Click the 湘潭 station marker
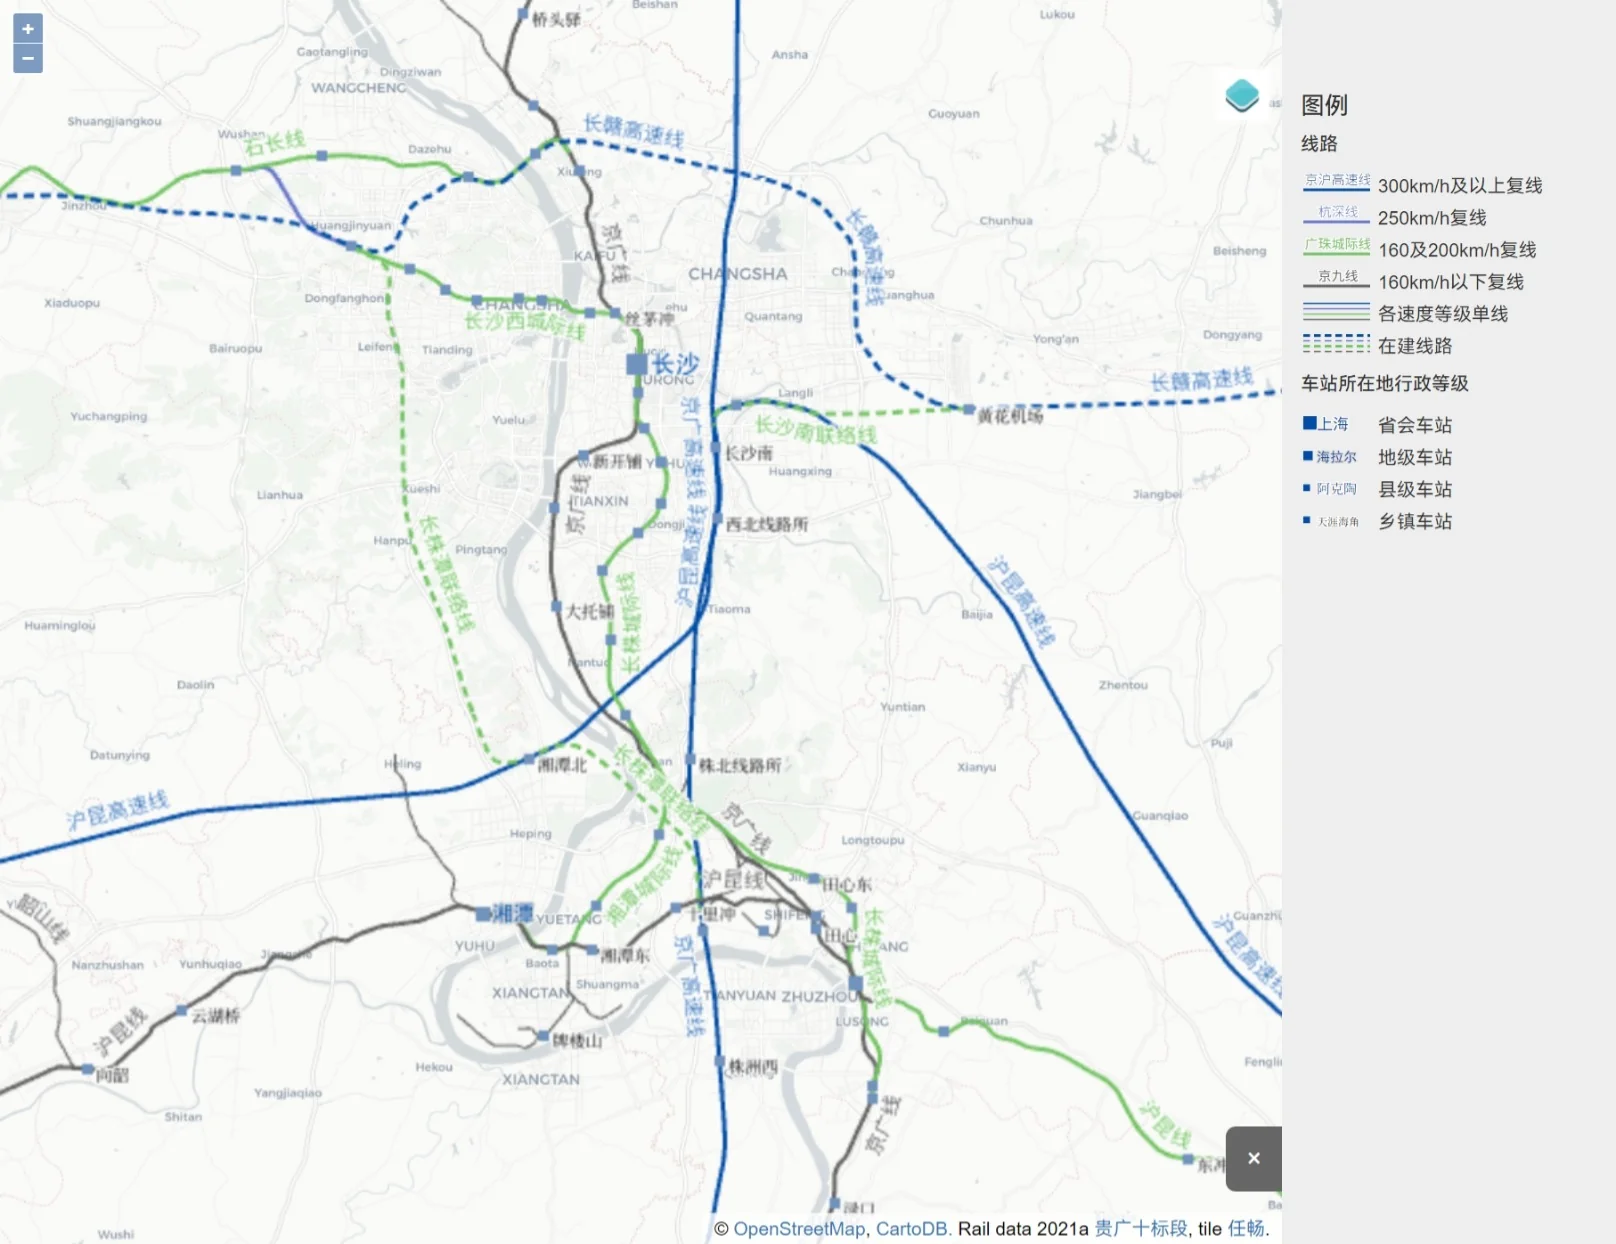The height and width of the screenshot is (1244, 1616). click(483, 914)
